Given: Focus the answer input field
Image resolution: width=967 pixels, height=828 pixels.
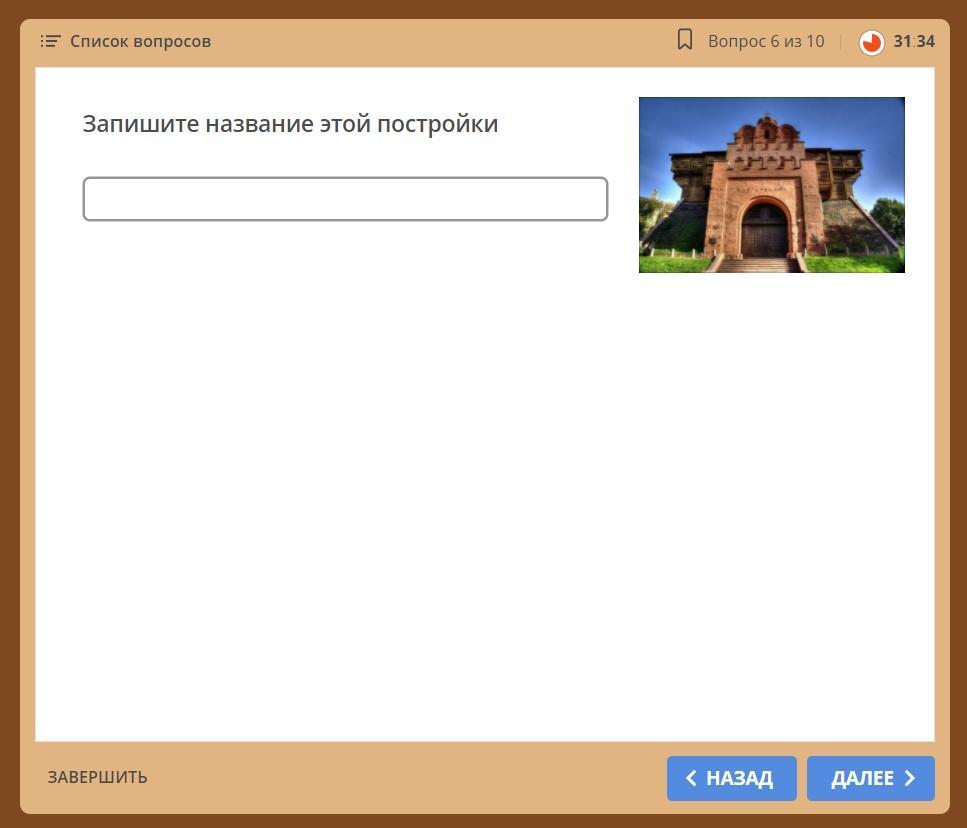Looking at the screenshot, I should coord(345,199).
